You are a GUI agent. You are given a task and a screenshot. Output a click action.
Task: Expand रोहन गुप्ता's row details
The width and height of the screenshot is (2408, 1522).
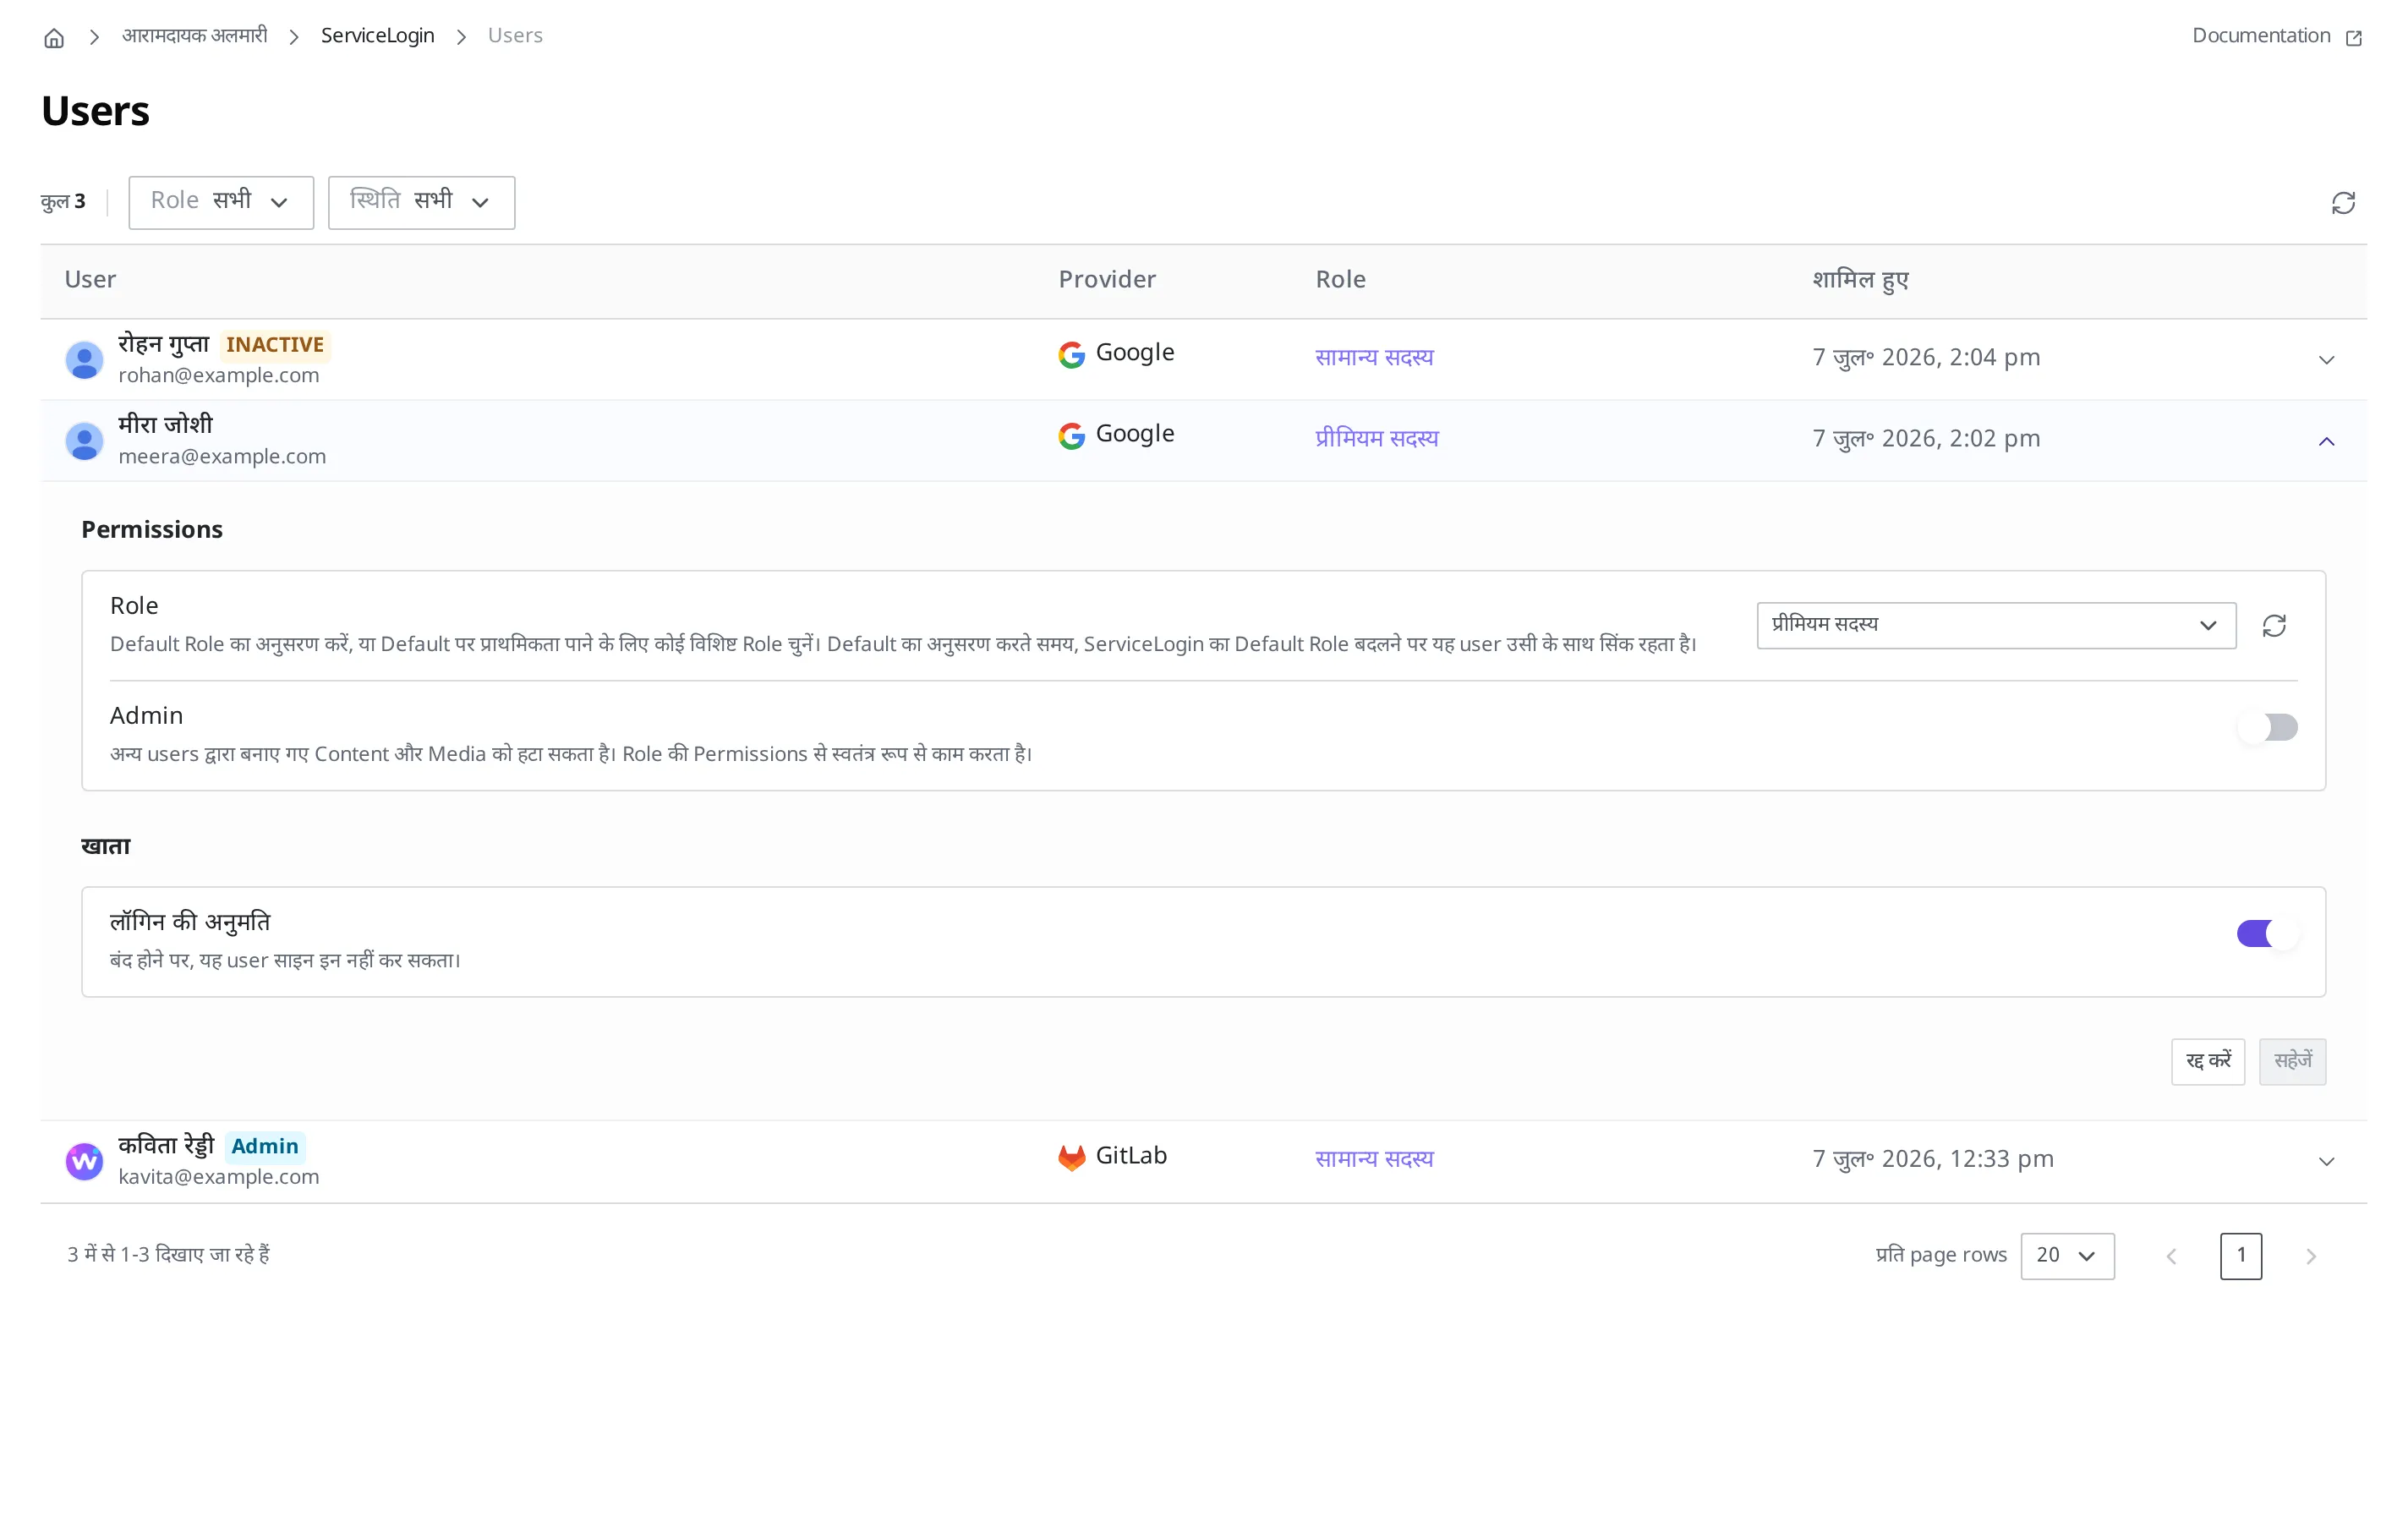pyautogui.click(x=2326, y=360)
